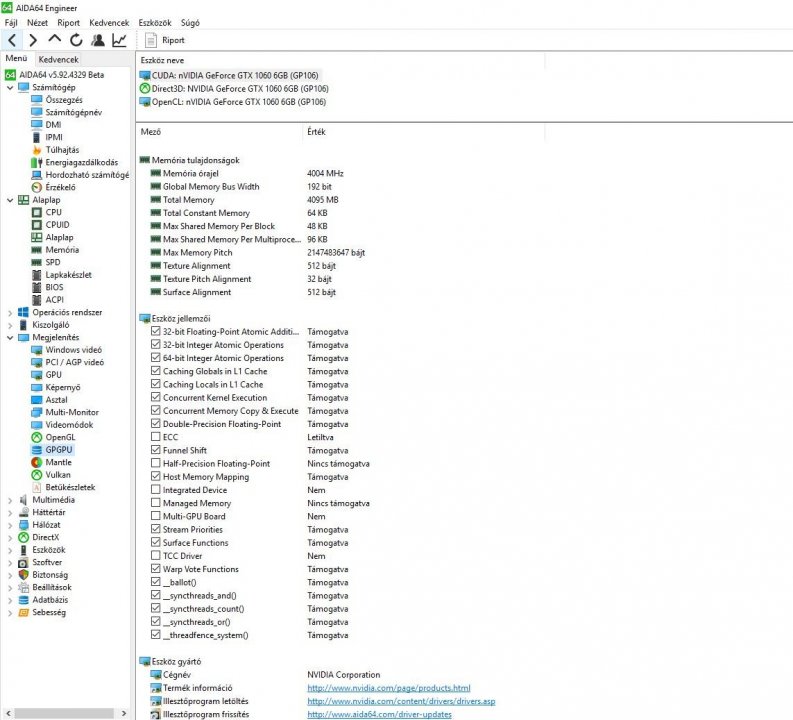This screenshot has width=793, height=720.
Task: Toggle the TCC Driver checkbox
Action: tap(156, 555)
